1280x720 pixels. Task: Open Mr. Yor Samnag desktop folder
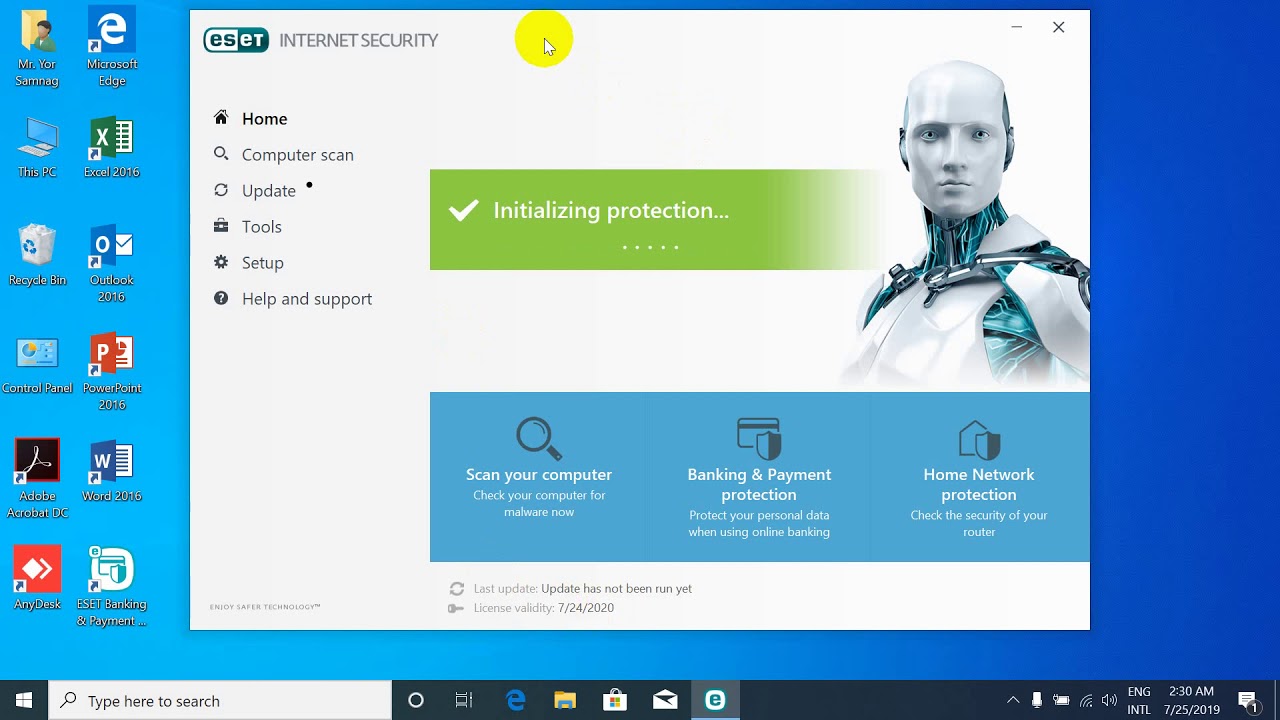coord(37,48)
